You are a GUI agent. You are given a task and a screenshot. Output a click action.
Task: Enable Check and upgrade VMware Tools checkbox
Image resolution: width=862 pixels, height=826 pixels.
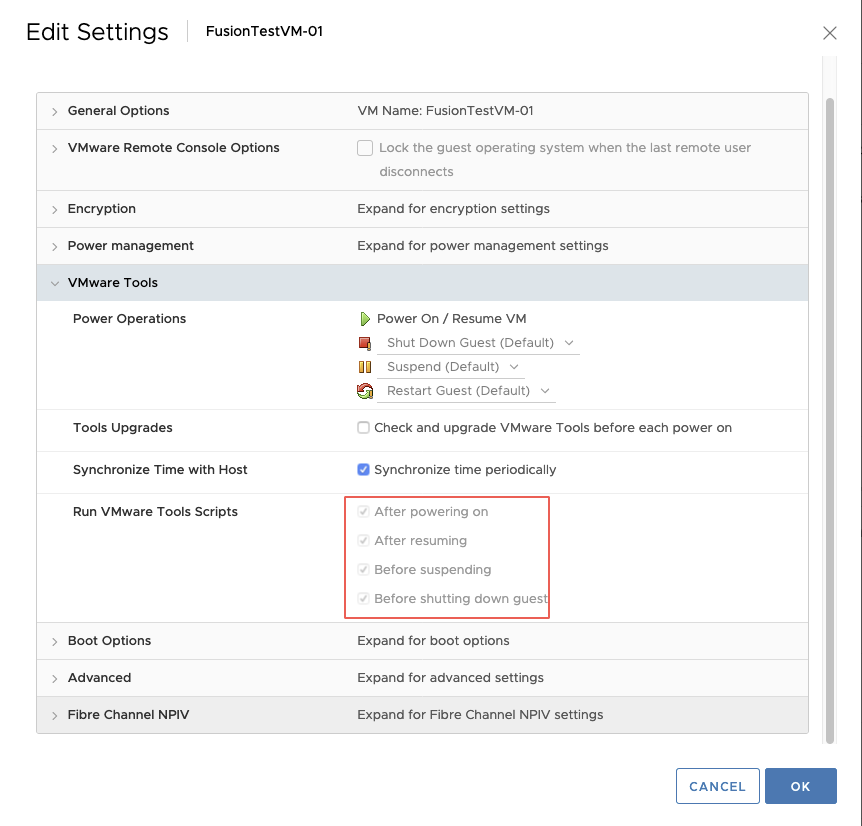363,428
